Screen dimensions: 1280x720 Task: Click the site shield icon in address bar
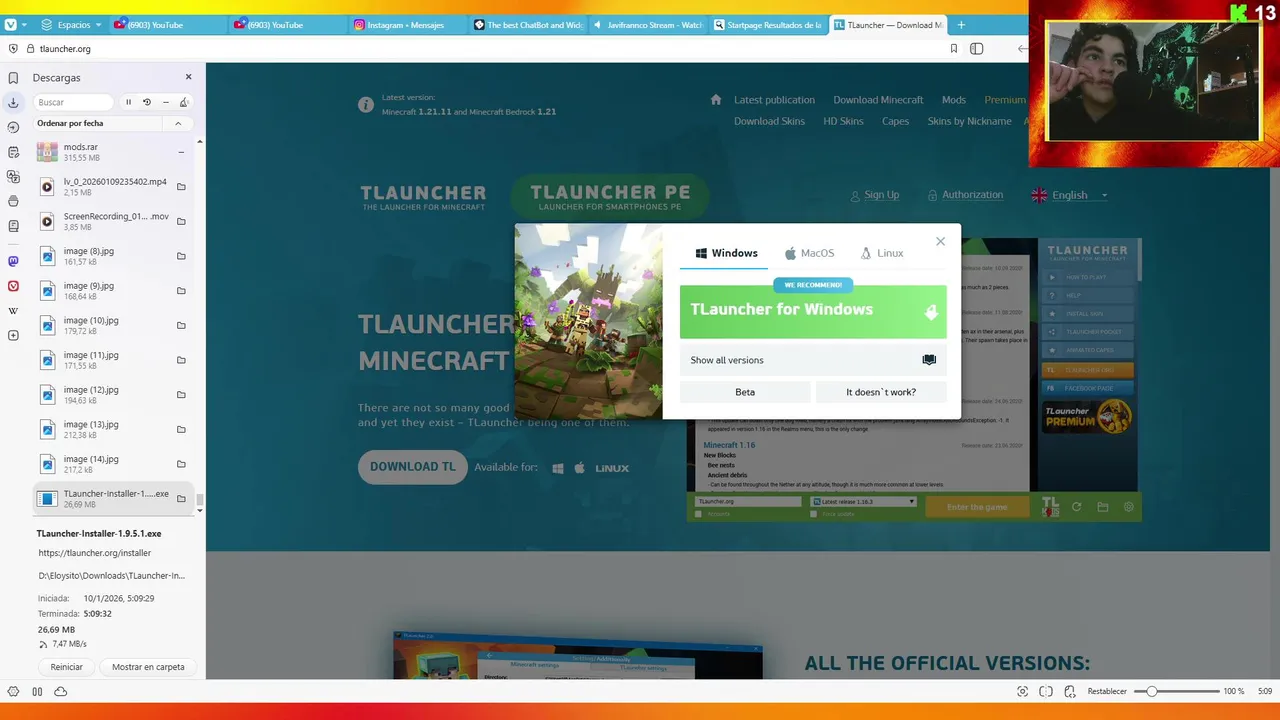[x=13, y=48]
